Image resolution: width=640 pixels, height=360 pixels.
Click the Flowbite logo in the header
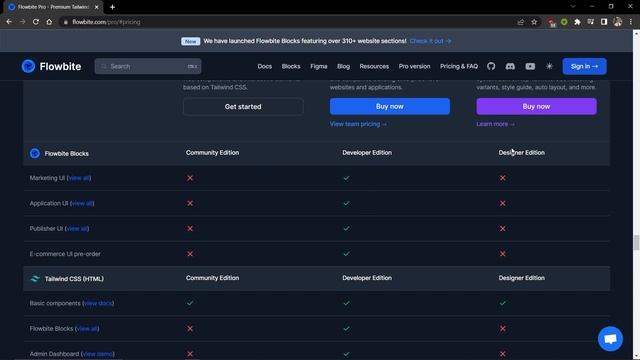tap(51, 66)
